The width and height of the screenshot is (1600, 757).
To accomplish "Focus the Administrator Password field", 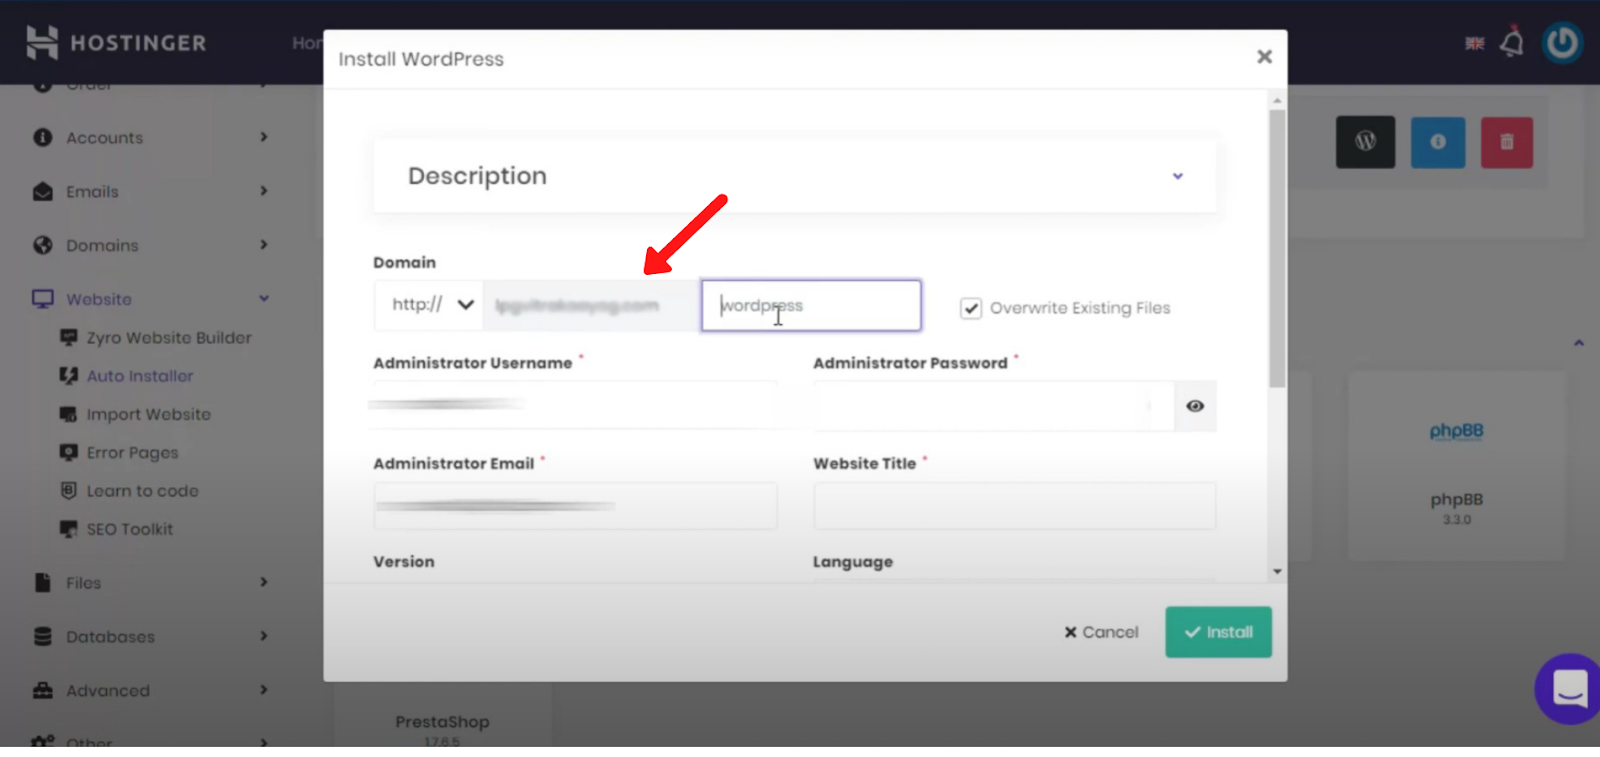I will tap(994, 406).
